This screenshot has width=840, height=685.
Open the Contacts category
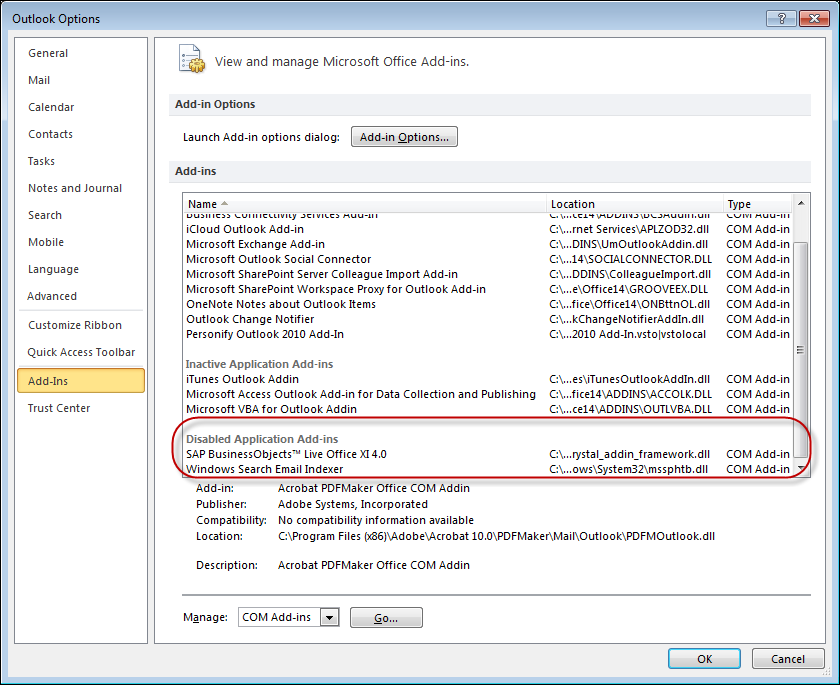pos(50,134)
